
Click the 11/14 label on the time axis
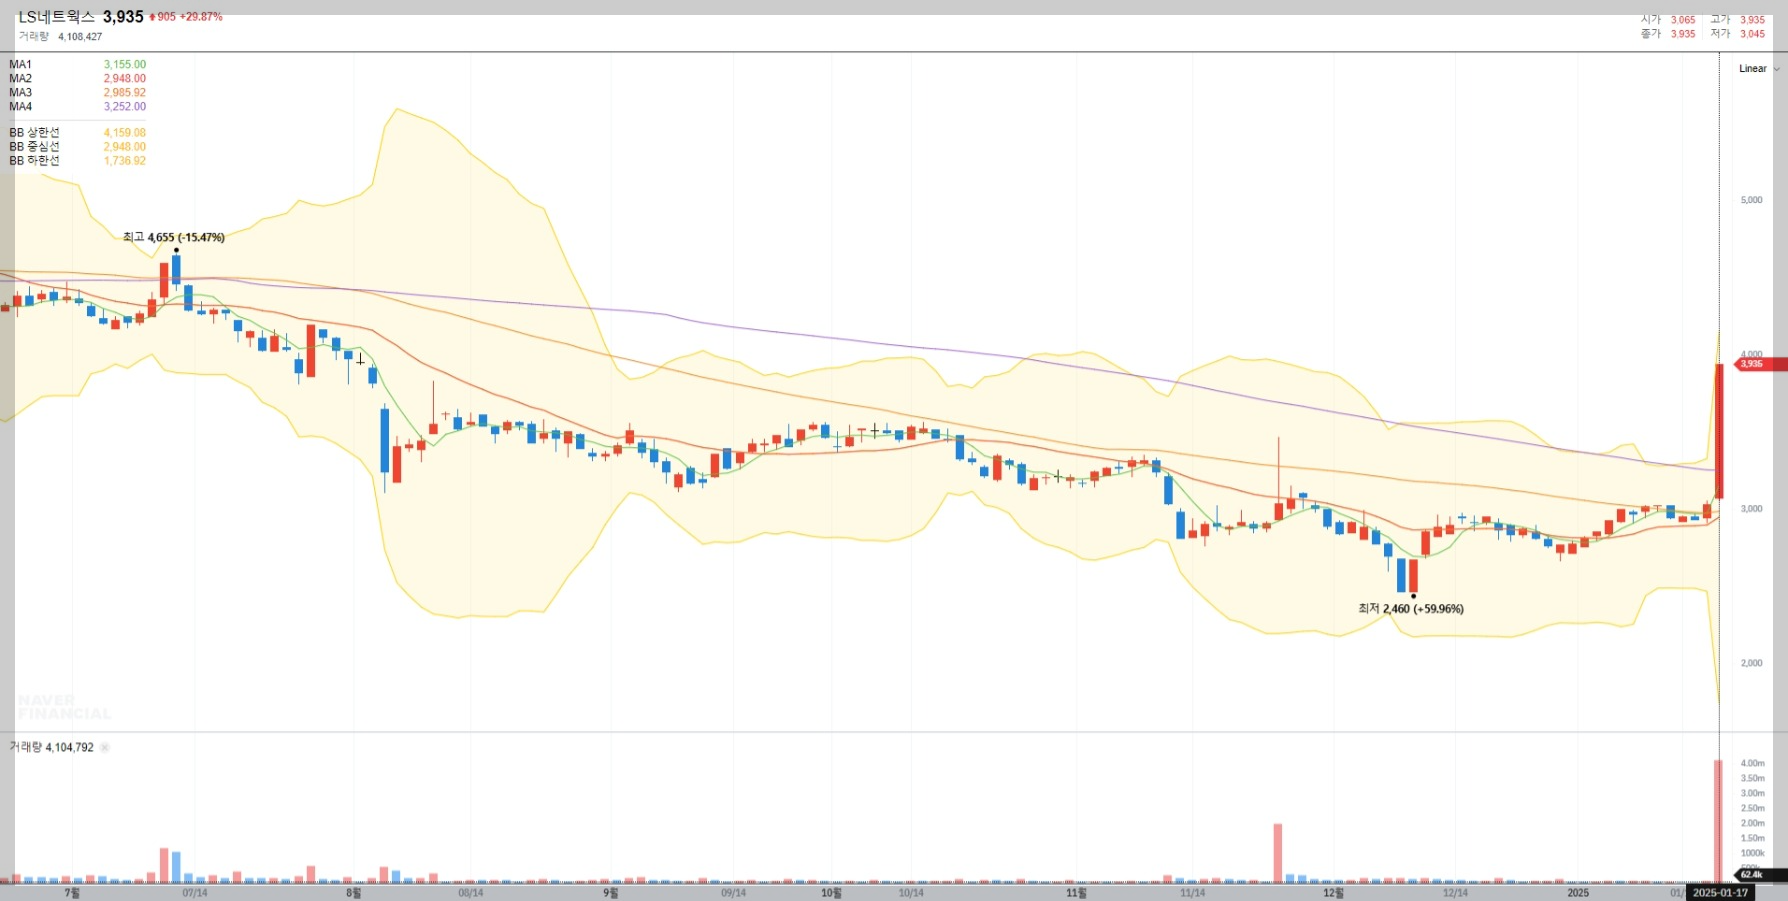coord(1192,893)
